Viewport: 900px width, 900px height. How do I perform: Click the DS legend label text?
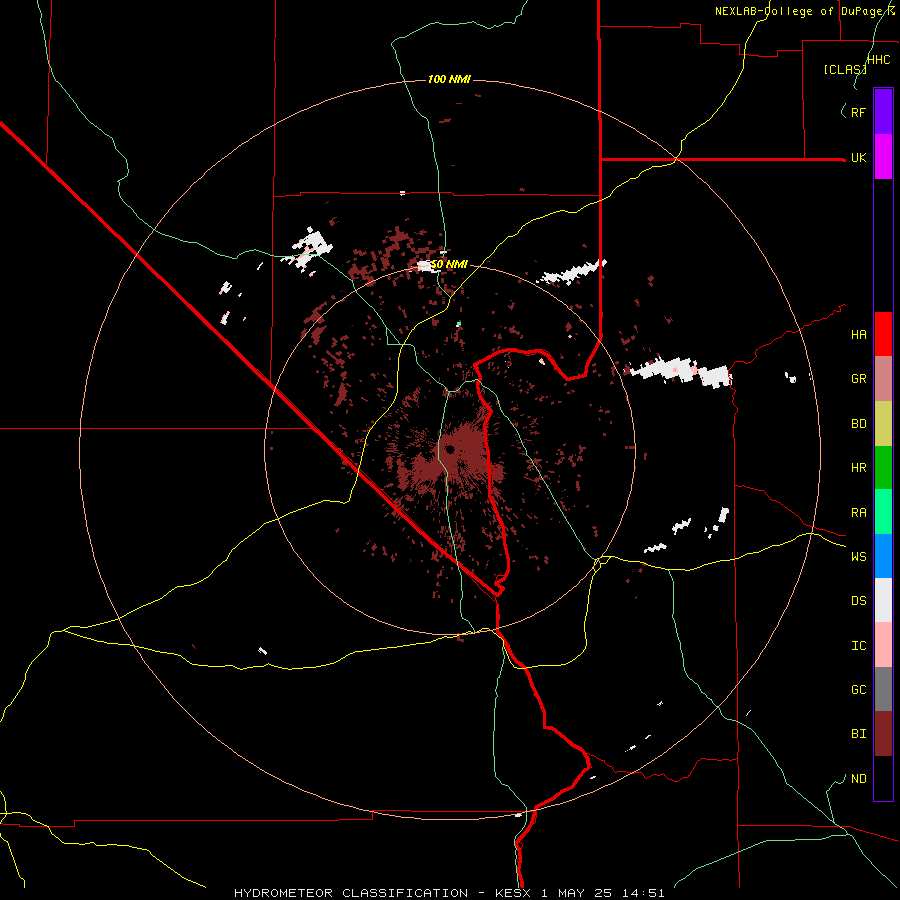tap(858, 601)
